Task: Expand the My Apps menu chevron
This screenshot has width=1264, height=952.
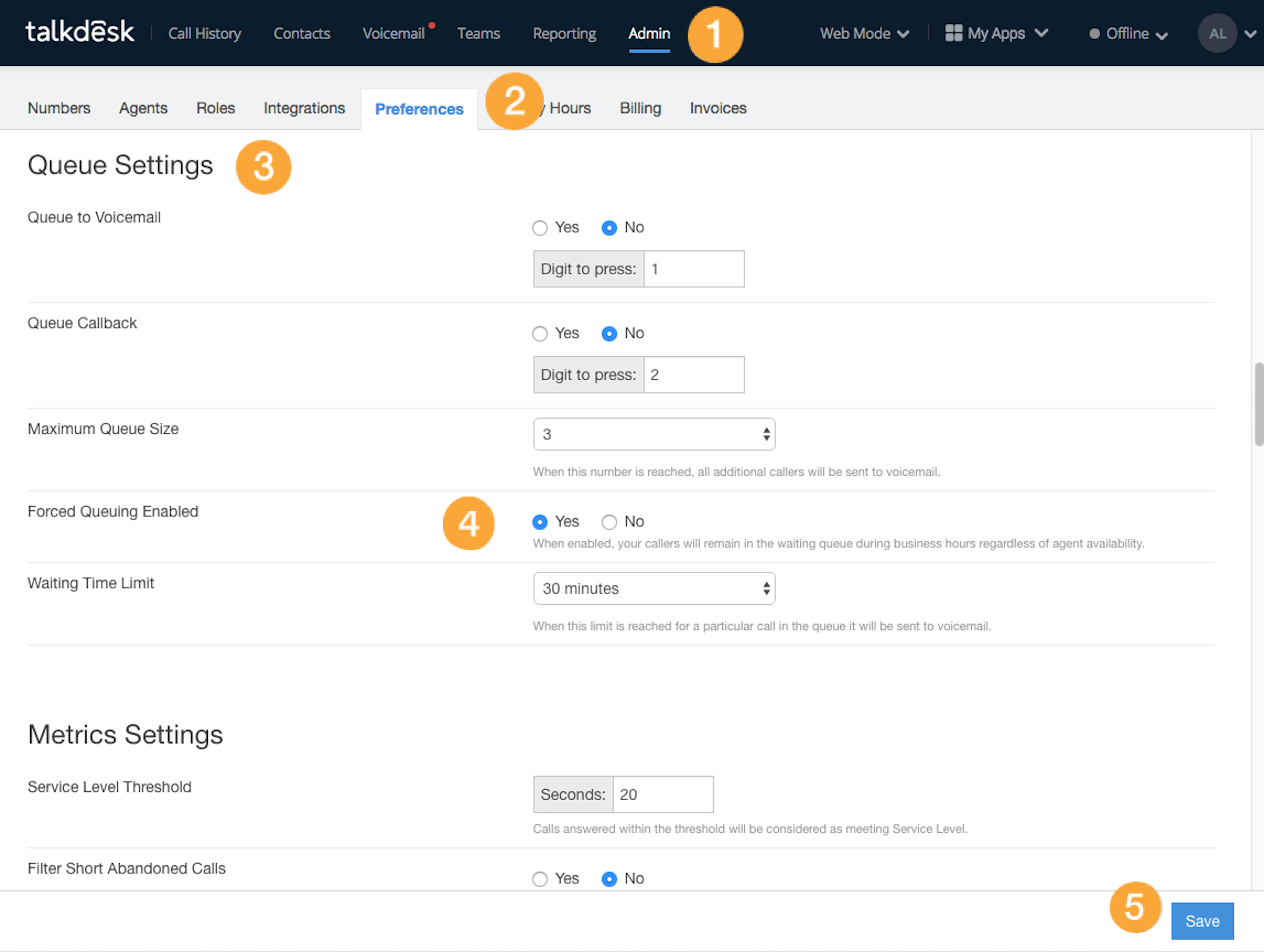Action: (1041, 33)
